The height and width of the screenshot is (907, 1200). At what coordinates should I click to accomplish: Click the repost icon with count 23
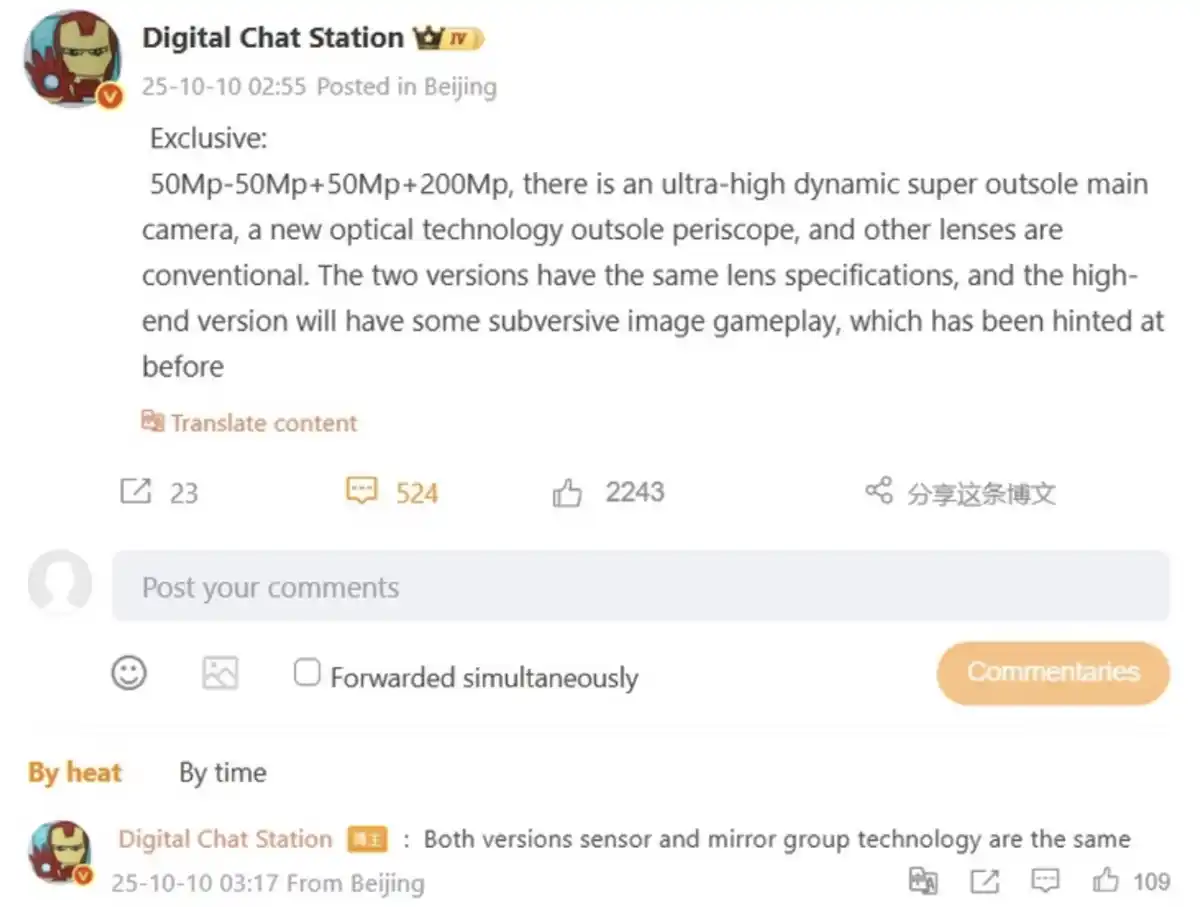pos(135,492)
